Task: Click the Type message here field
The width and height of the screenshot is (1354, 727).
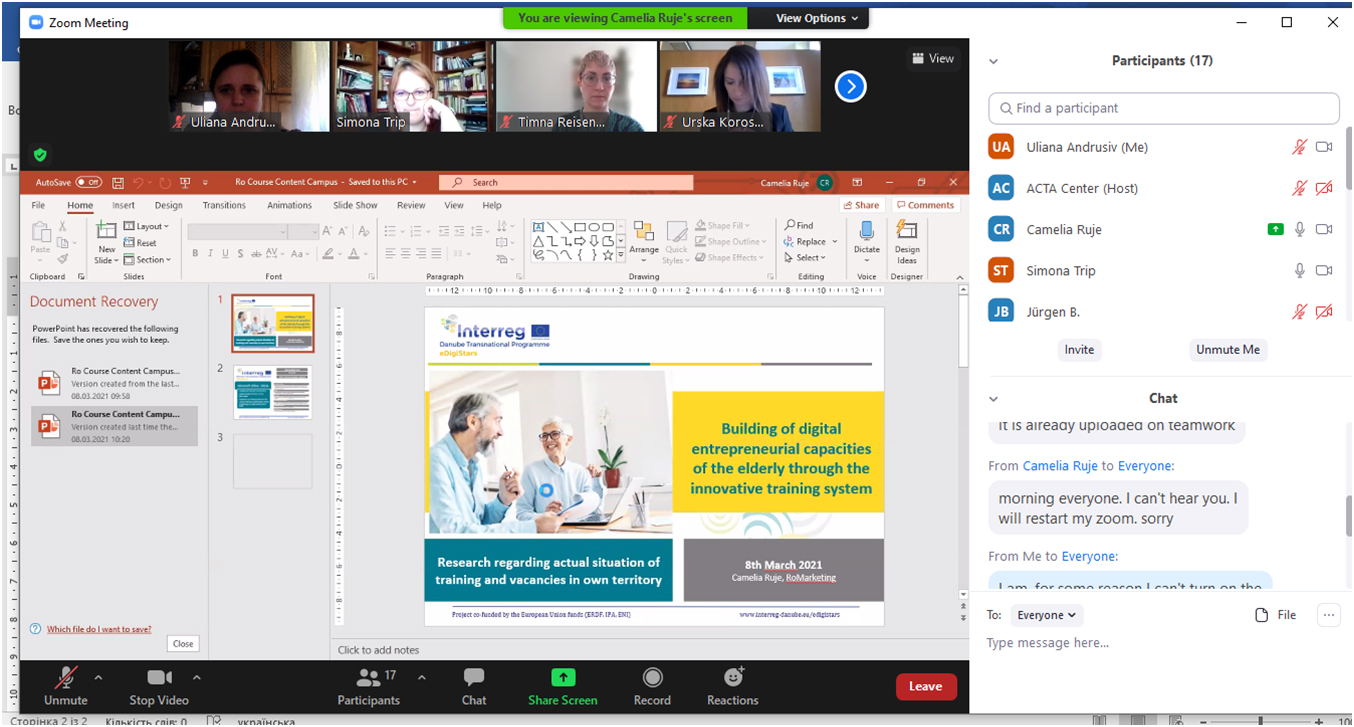Action: pyautogui.click(x=1150, y=643)
